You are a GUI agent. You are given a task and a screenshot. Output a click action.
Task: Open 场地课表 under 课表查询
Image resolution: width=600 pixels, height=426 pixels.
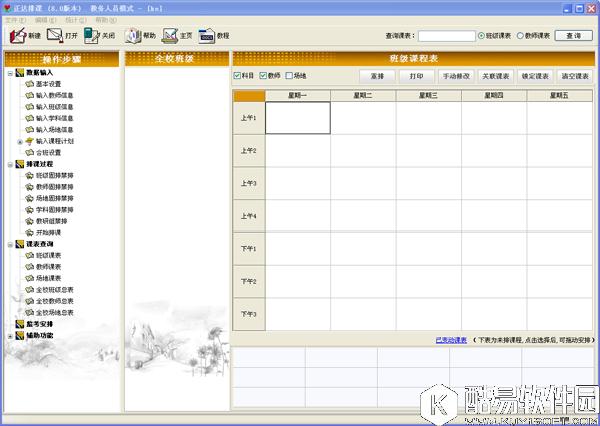(48, 279)
